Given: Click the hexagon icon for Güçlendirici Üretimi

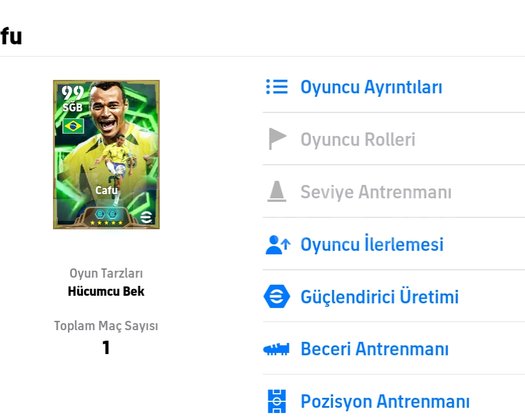Looking at the screenshot, I should pos(277,296).
